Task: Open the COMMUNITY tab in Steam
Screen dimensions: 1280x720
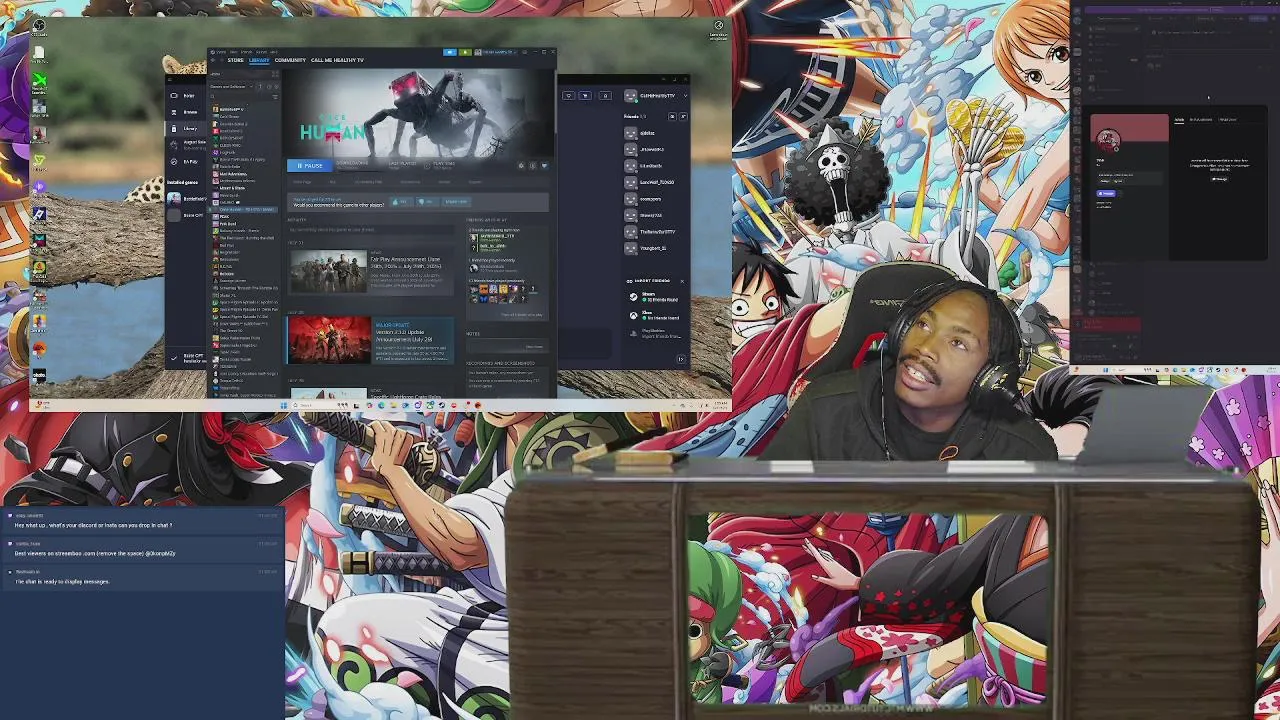Action: point(290,60)
